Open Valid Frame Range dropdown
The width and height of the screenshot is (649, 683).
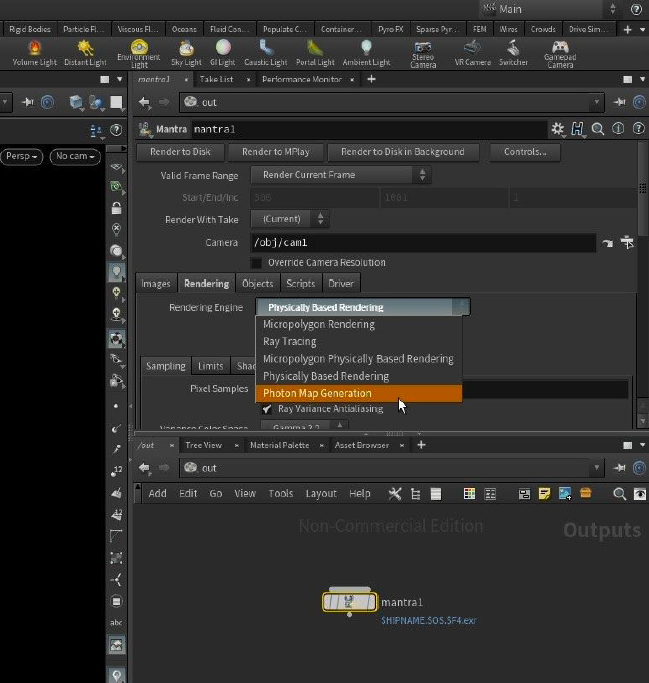(x=340, y=175)
